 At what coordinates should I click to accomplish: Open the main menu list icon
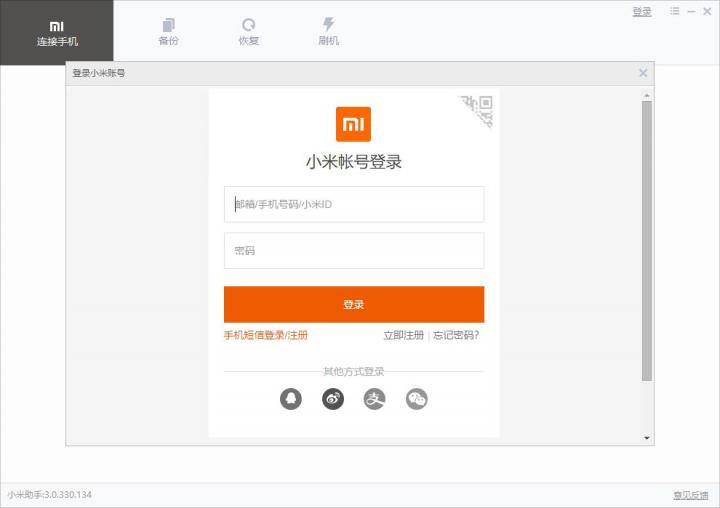(675, 11)
